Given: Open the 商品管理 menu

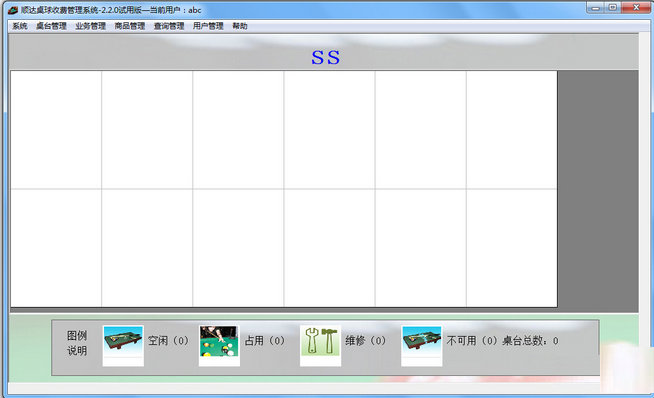Looking at the screenshot, I should pyautogui.click(x=130, y=26).
